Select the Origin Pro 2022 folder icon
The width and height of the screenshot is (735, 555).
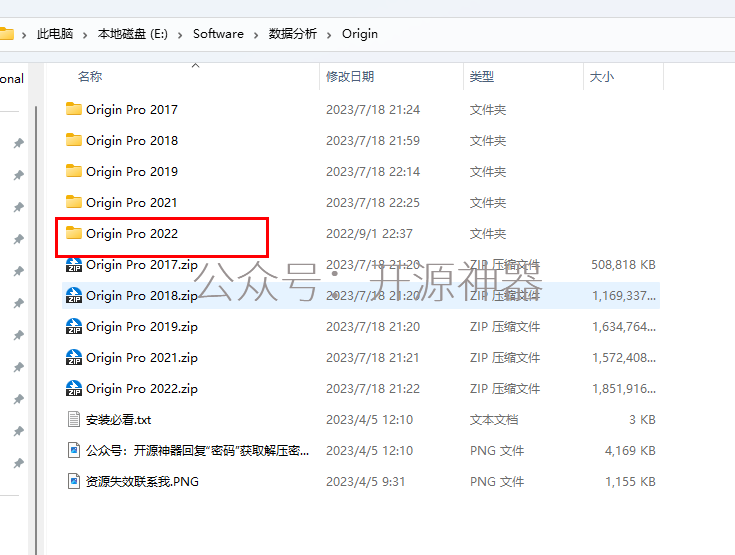click(x=74, y=233)
